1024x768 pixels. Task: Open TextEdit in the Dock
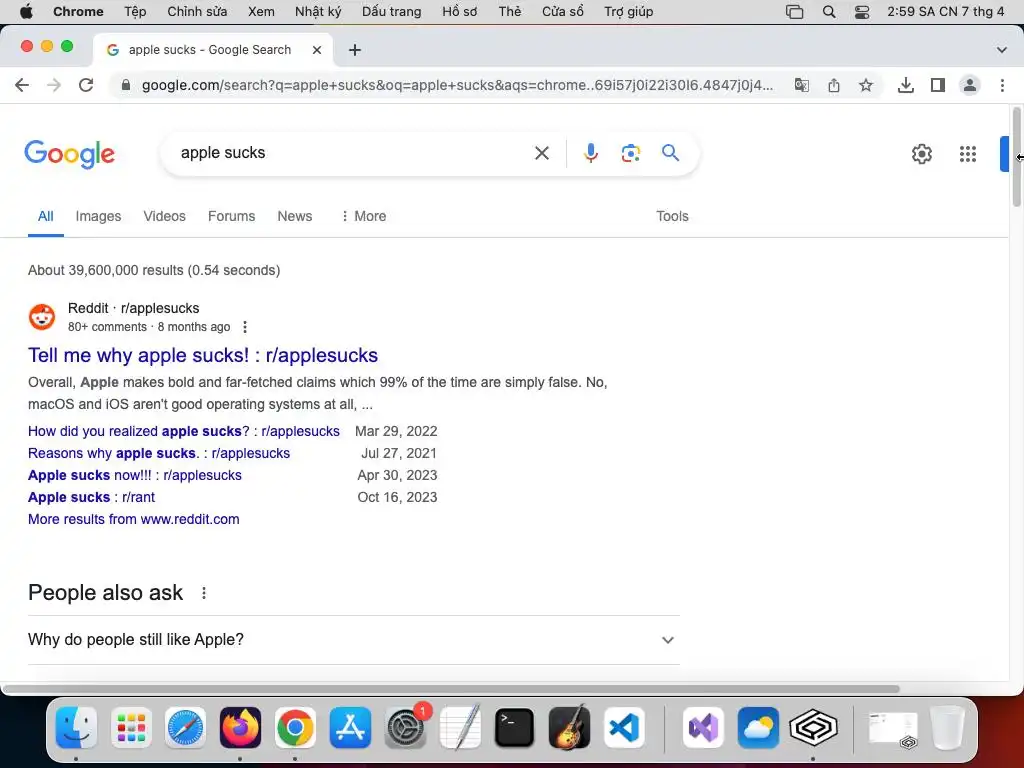[x=460, y=727]
